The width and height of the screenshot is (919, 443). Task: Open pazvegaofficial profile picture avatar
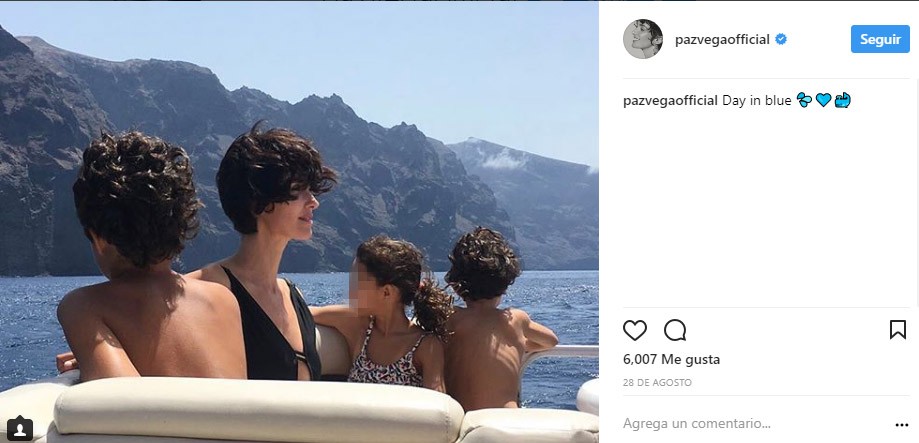[642, 39]
